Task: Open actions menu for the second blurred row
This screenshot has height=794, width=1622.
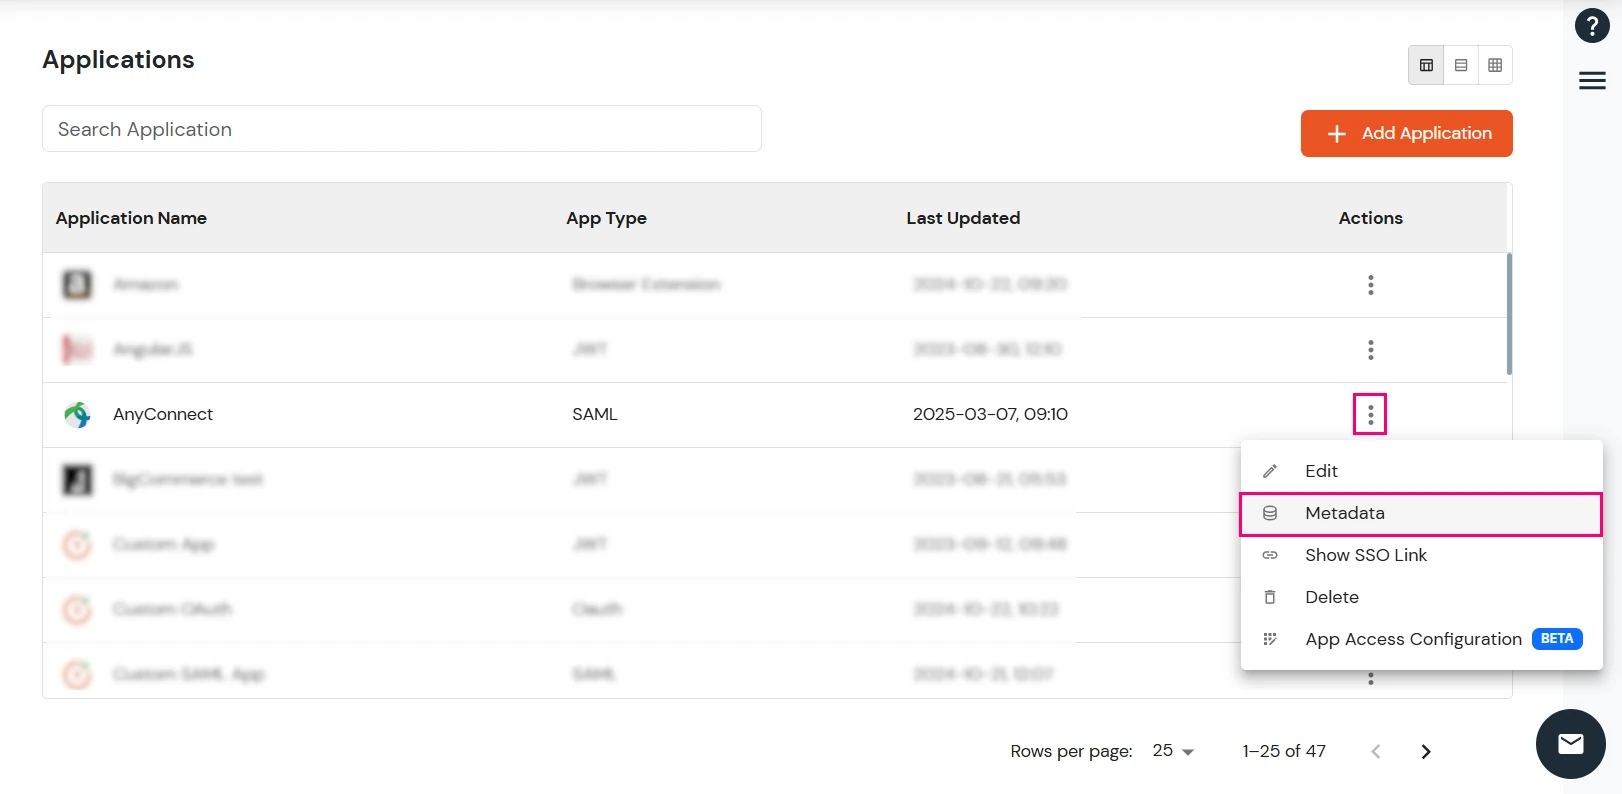Action: (x=1370, y=350)
